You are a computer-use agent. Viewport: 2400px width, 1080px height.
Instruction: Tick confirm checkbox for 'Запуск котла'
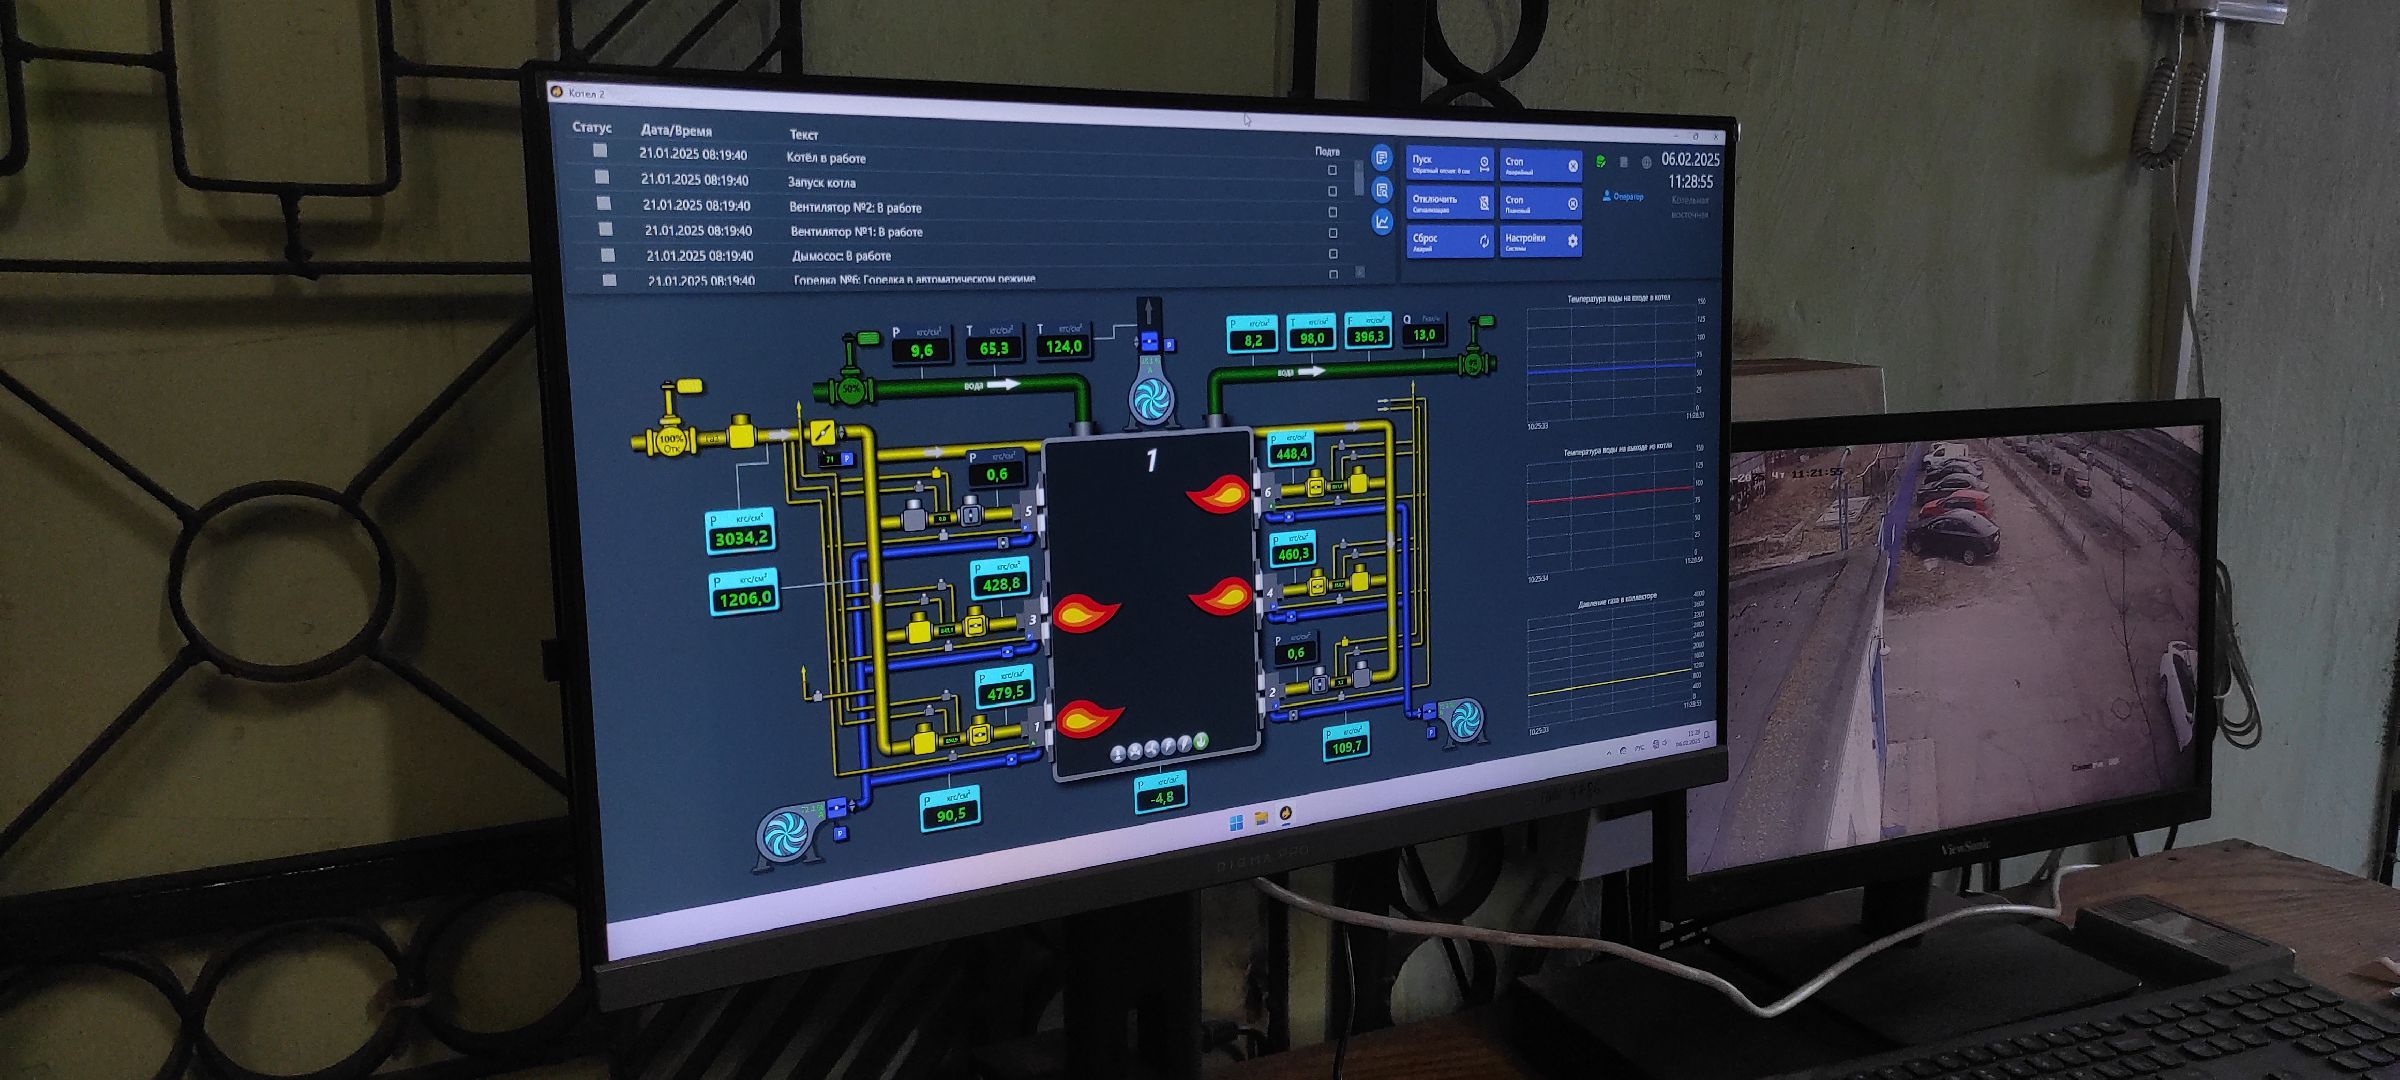tap(1332, 191)
